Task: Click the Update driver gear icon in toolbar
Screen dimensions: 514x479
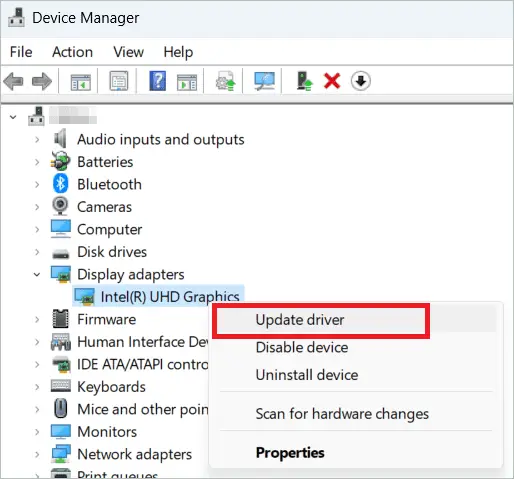Action: (x=226, y=81)
